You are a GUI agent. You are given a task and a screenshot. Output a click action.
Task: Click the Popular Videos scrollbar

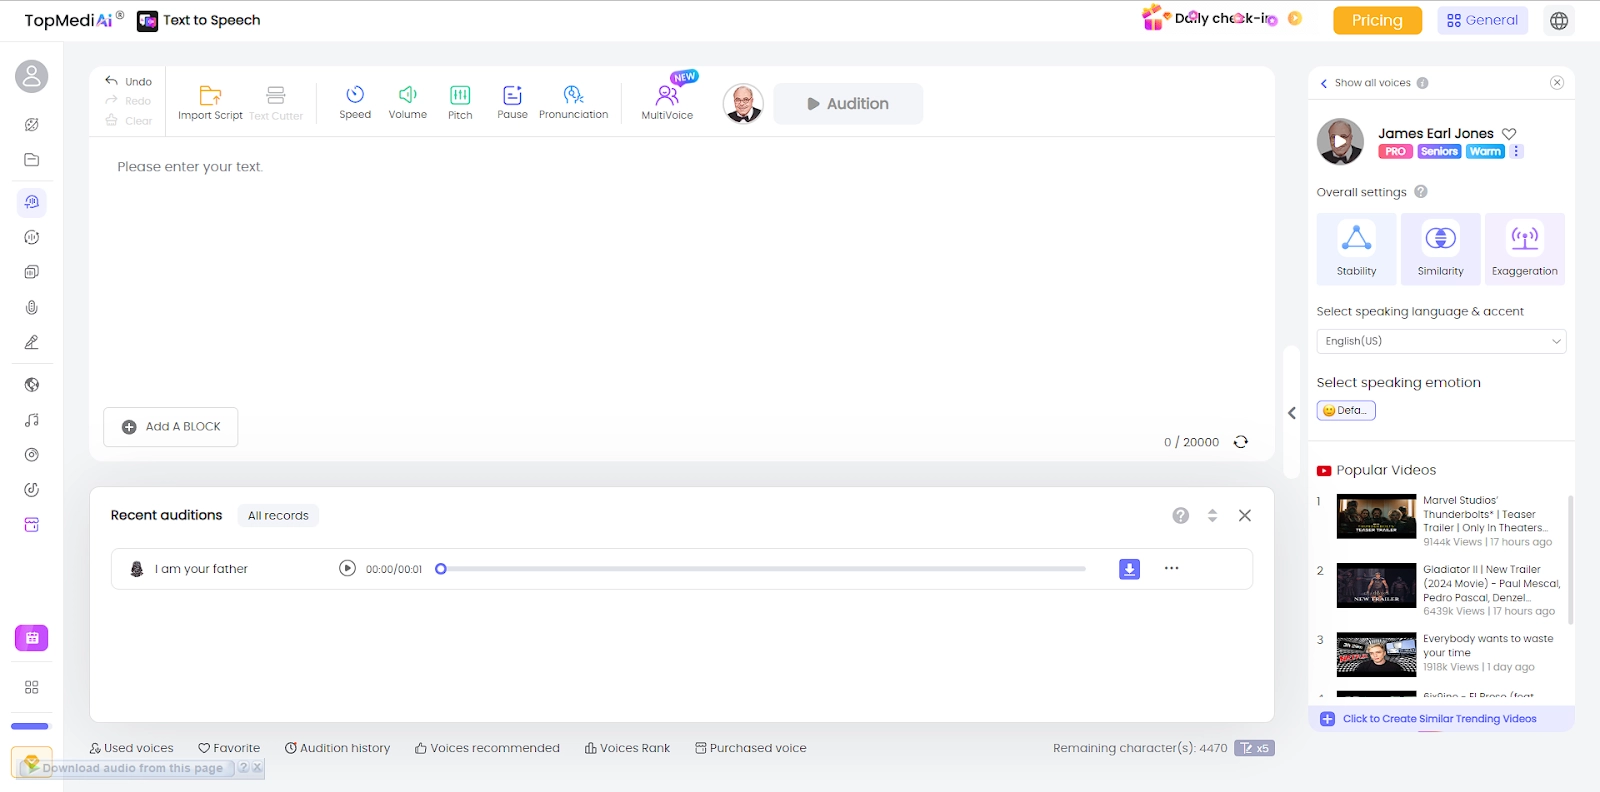pyautogui.click(x=1570, y=560)
